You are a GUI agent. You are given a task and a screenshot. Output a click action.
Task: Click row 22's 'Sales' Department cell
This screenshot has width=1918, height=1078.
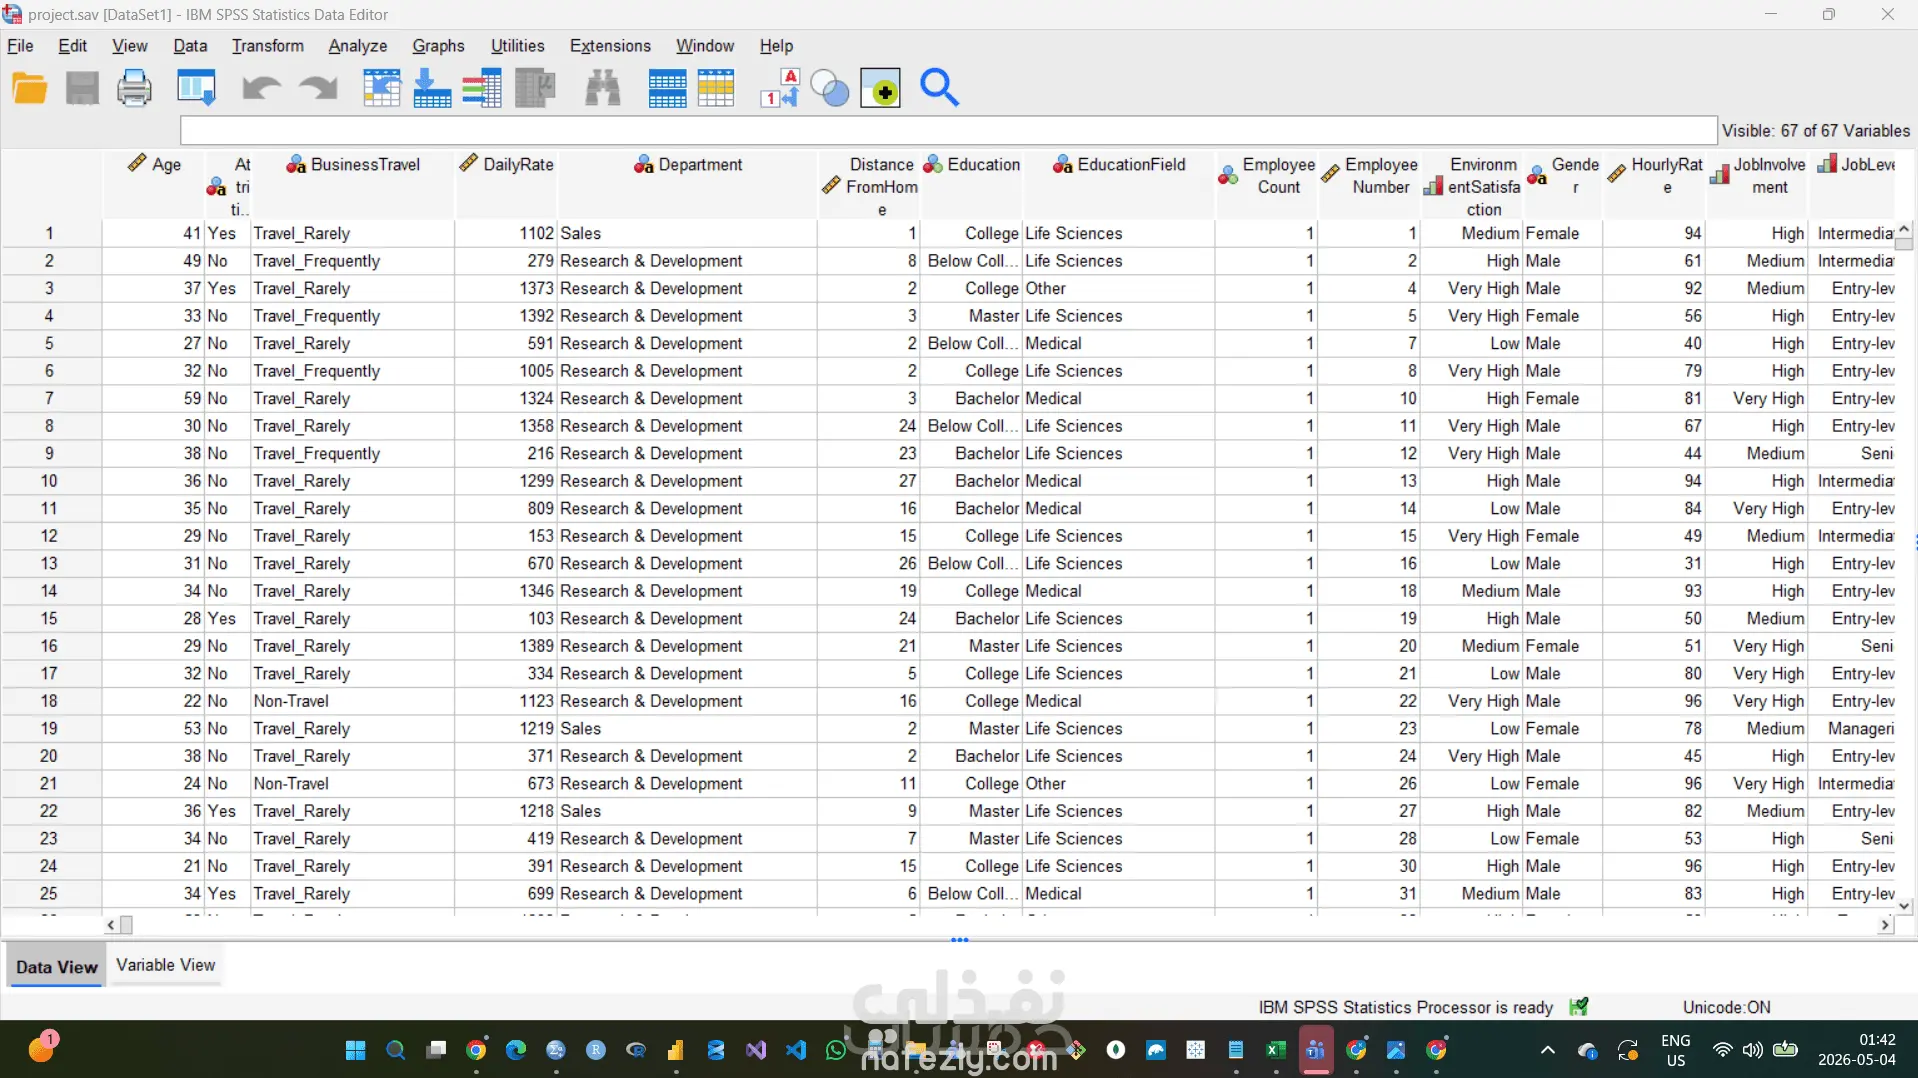(x=688, y=811)
